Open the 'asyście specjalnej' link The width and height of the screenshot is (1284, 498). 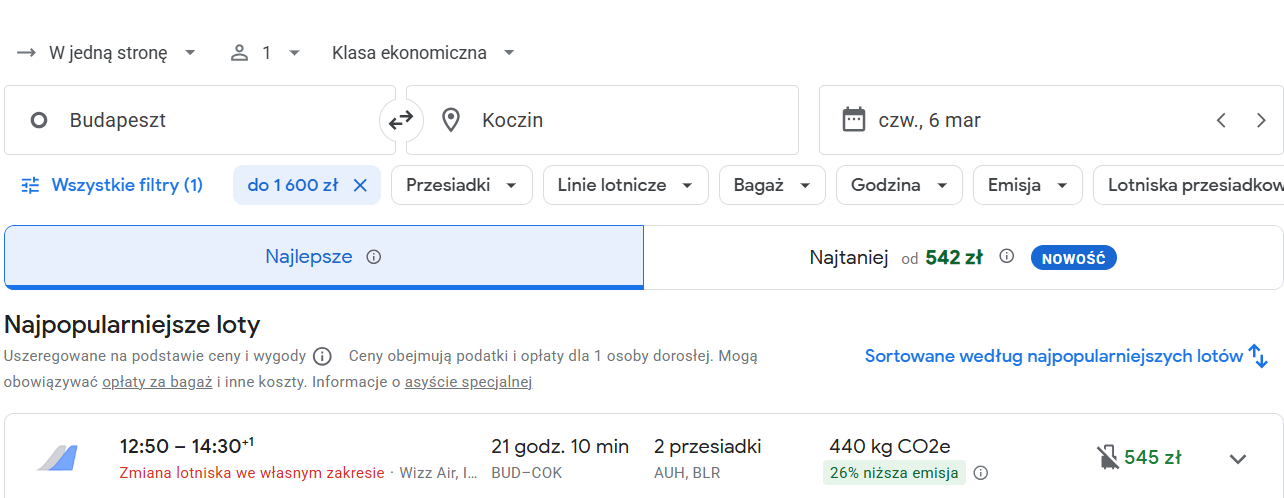pyautogui.click(x=468, y=382)
